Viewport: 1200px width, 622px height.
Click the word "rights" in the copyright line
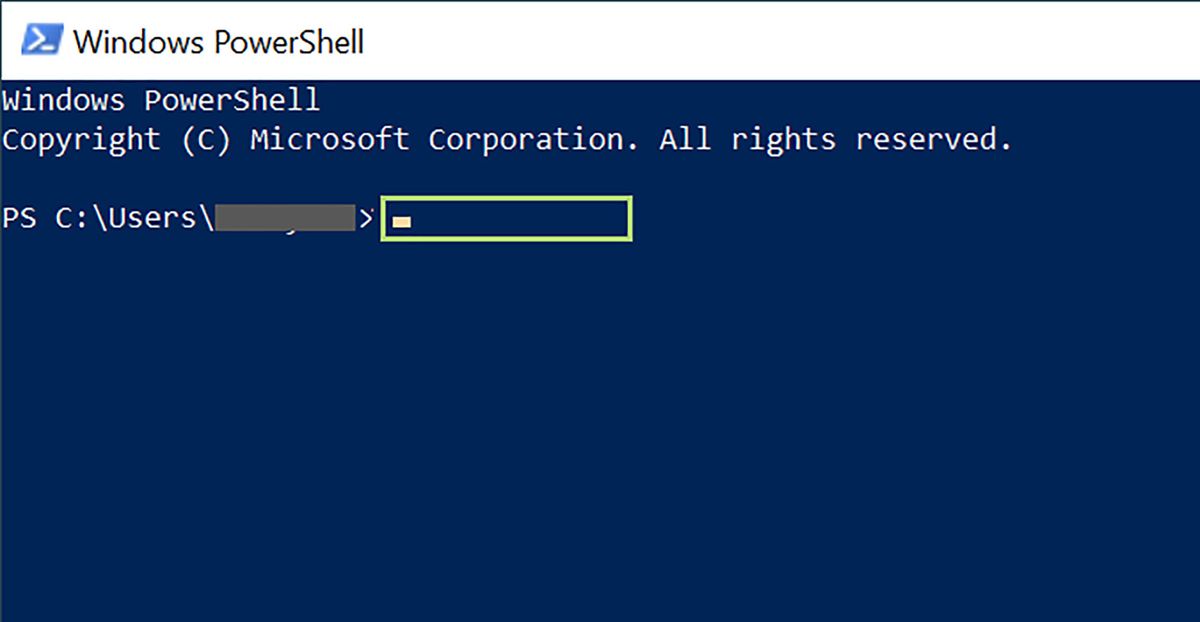(x=783, y=139)
